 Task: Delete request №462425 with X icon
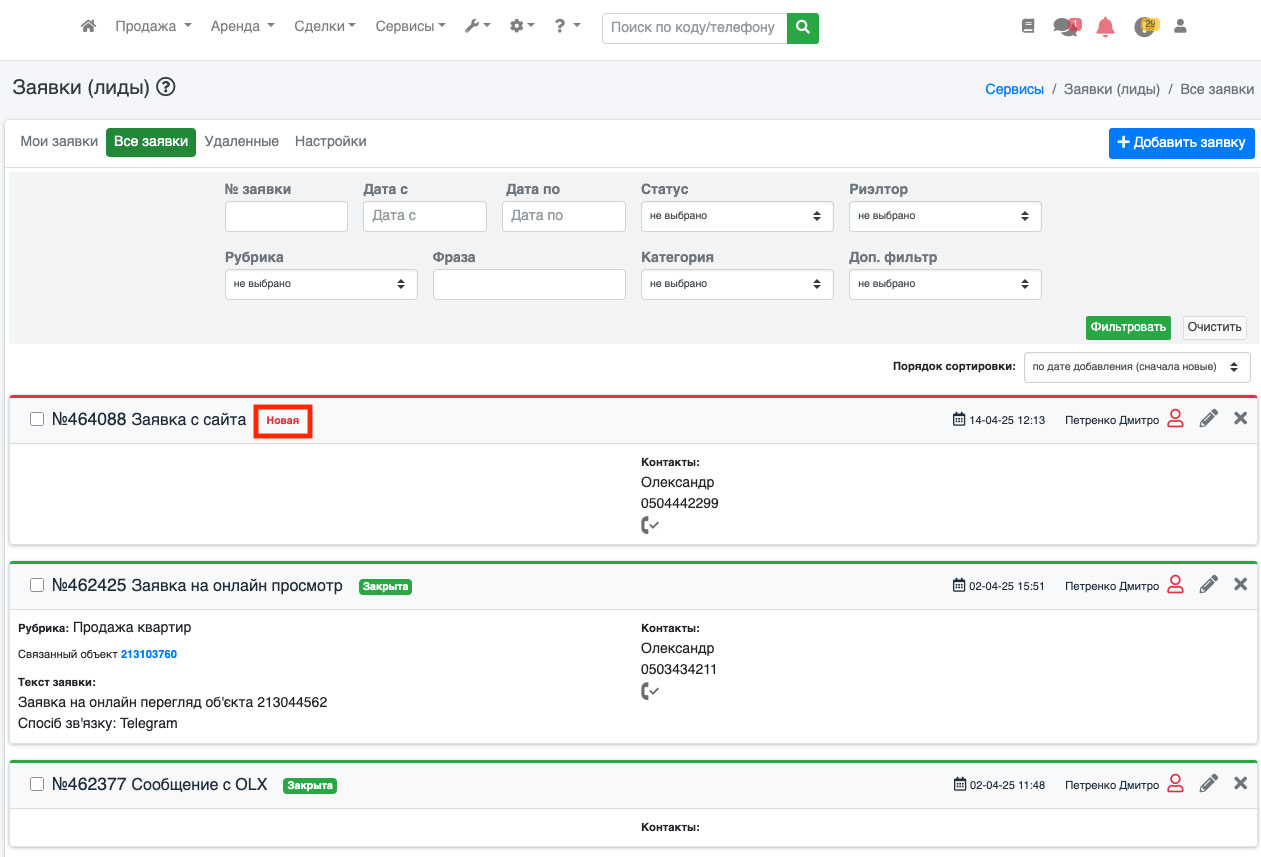pos(1240,584)
